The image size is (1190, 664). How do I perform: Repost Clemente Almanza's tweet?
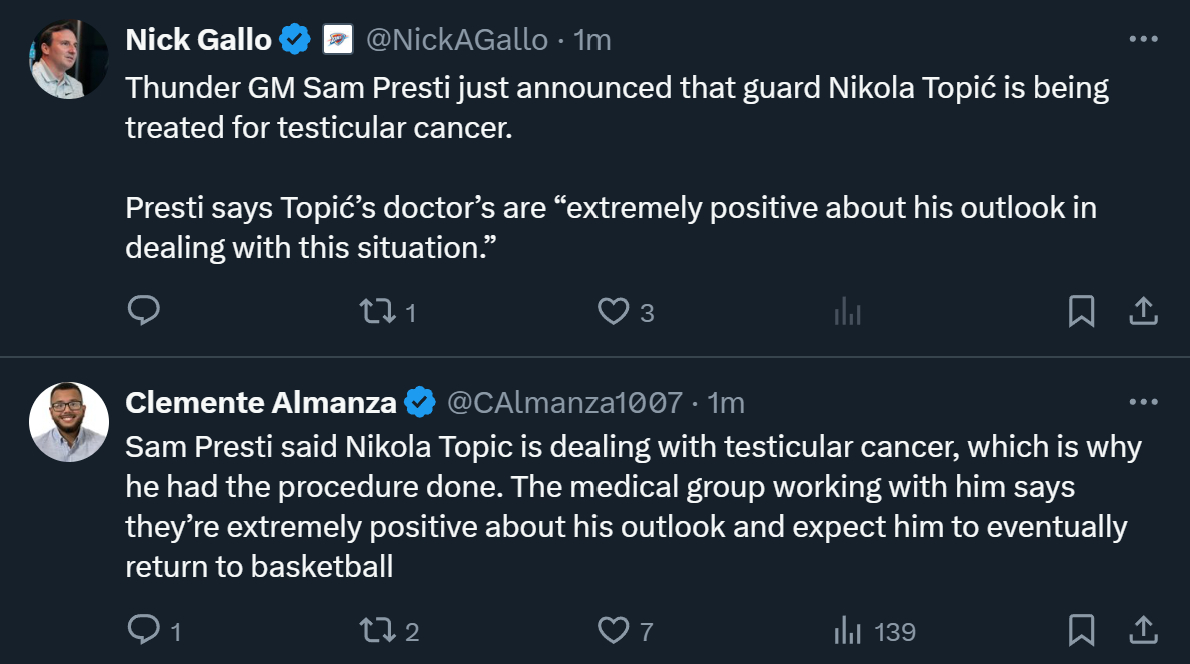(377, 630)
